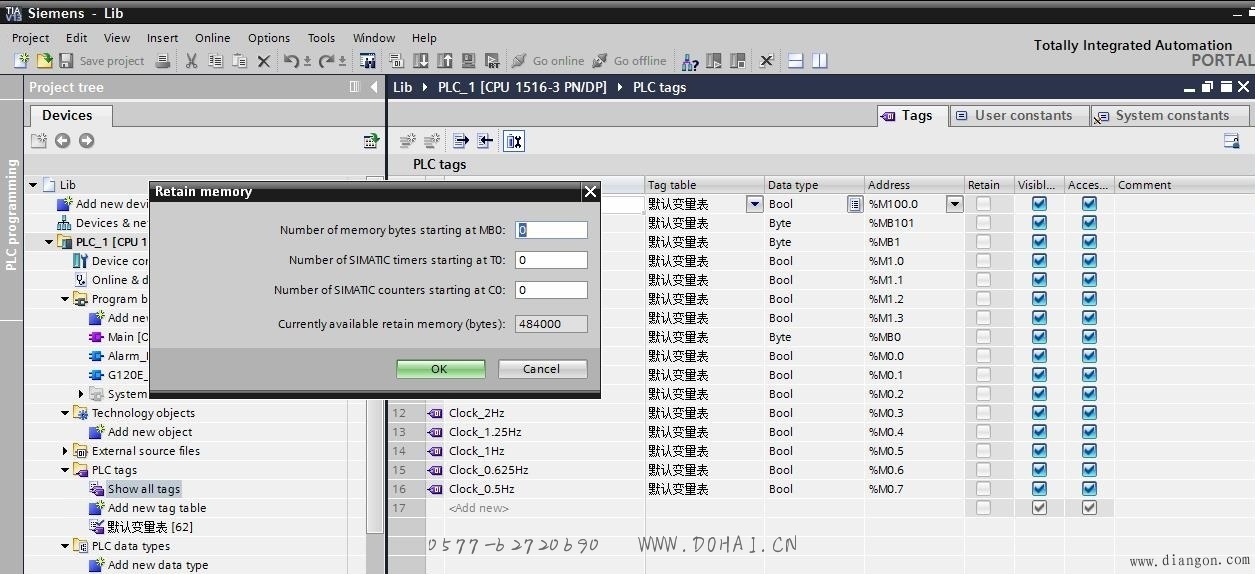Click Export icon in PLC tags toolbar
1255x574 pixels.
pyautogui.click(x=461, y=141)
